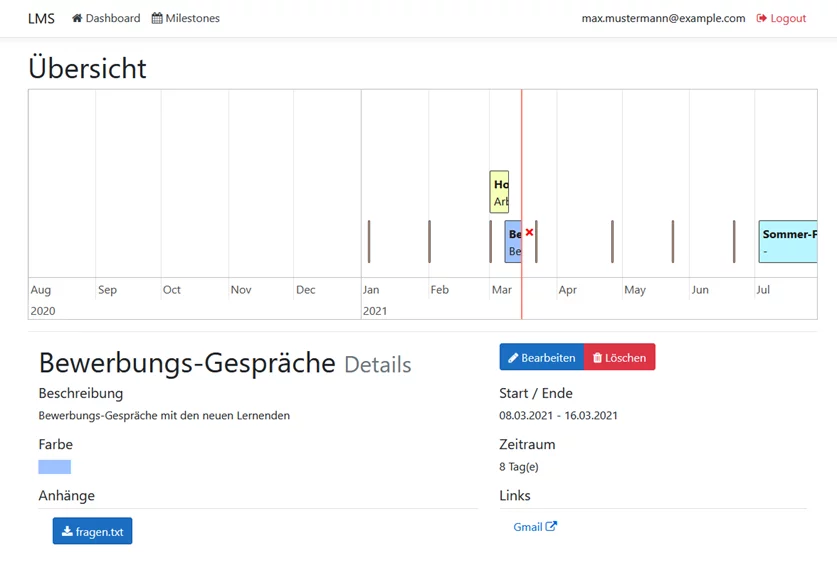Image resolution: width=837 pixels, height=565 pixels.
Task: Click the light blue Farbe color swatch
Action: [55, 467]
